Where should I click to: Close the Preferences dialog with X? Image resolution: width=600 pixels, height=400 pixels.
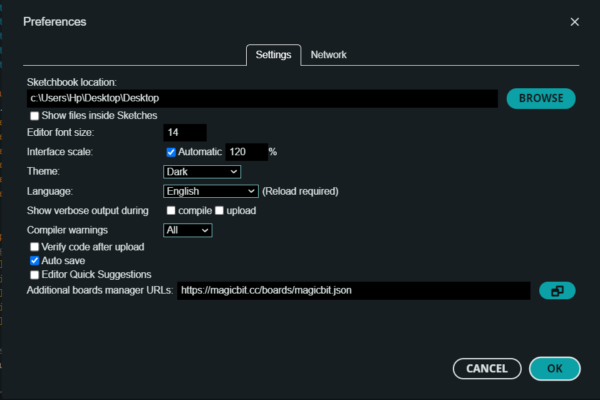coord(574,22)
